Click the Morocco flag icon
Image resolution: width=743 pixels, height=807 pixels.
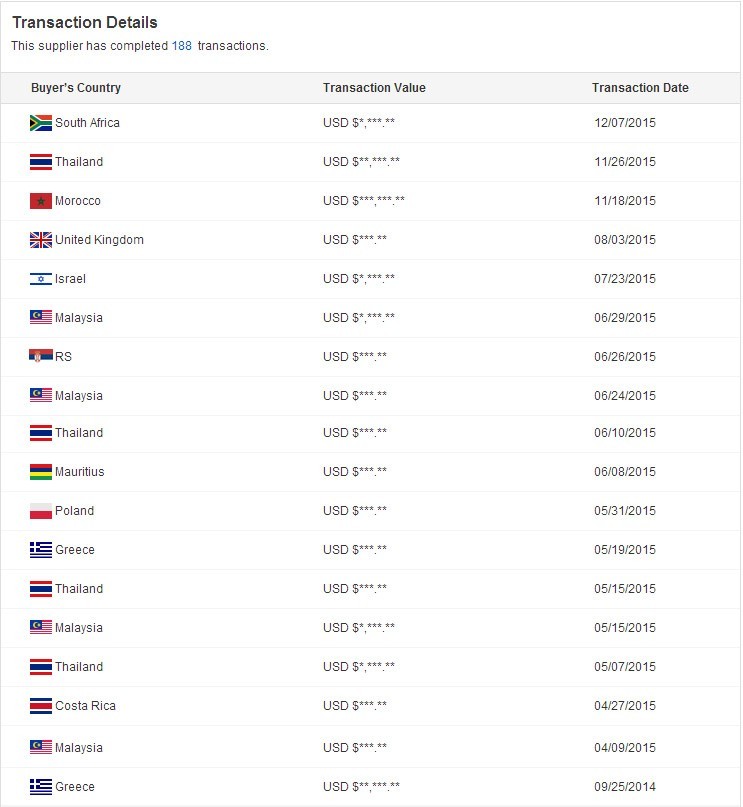pyautogui.click(x=41, y=201)
